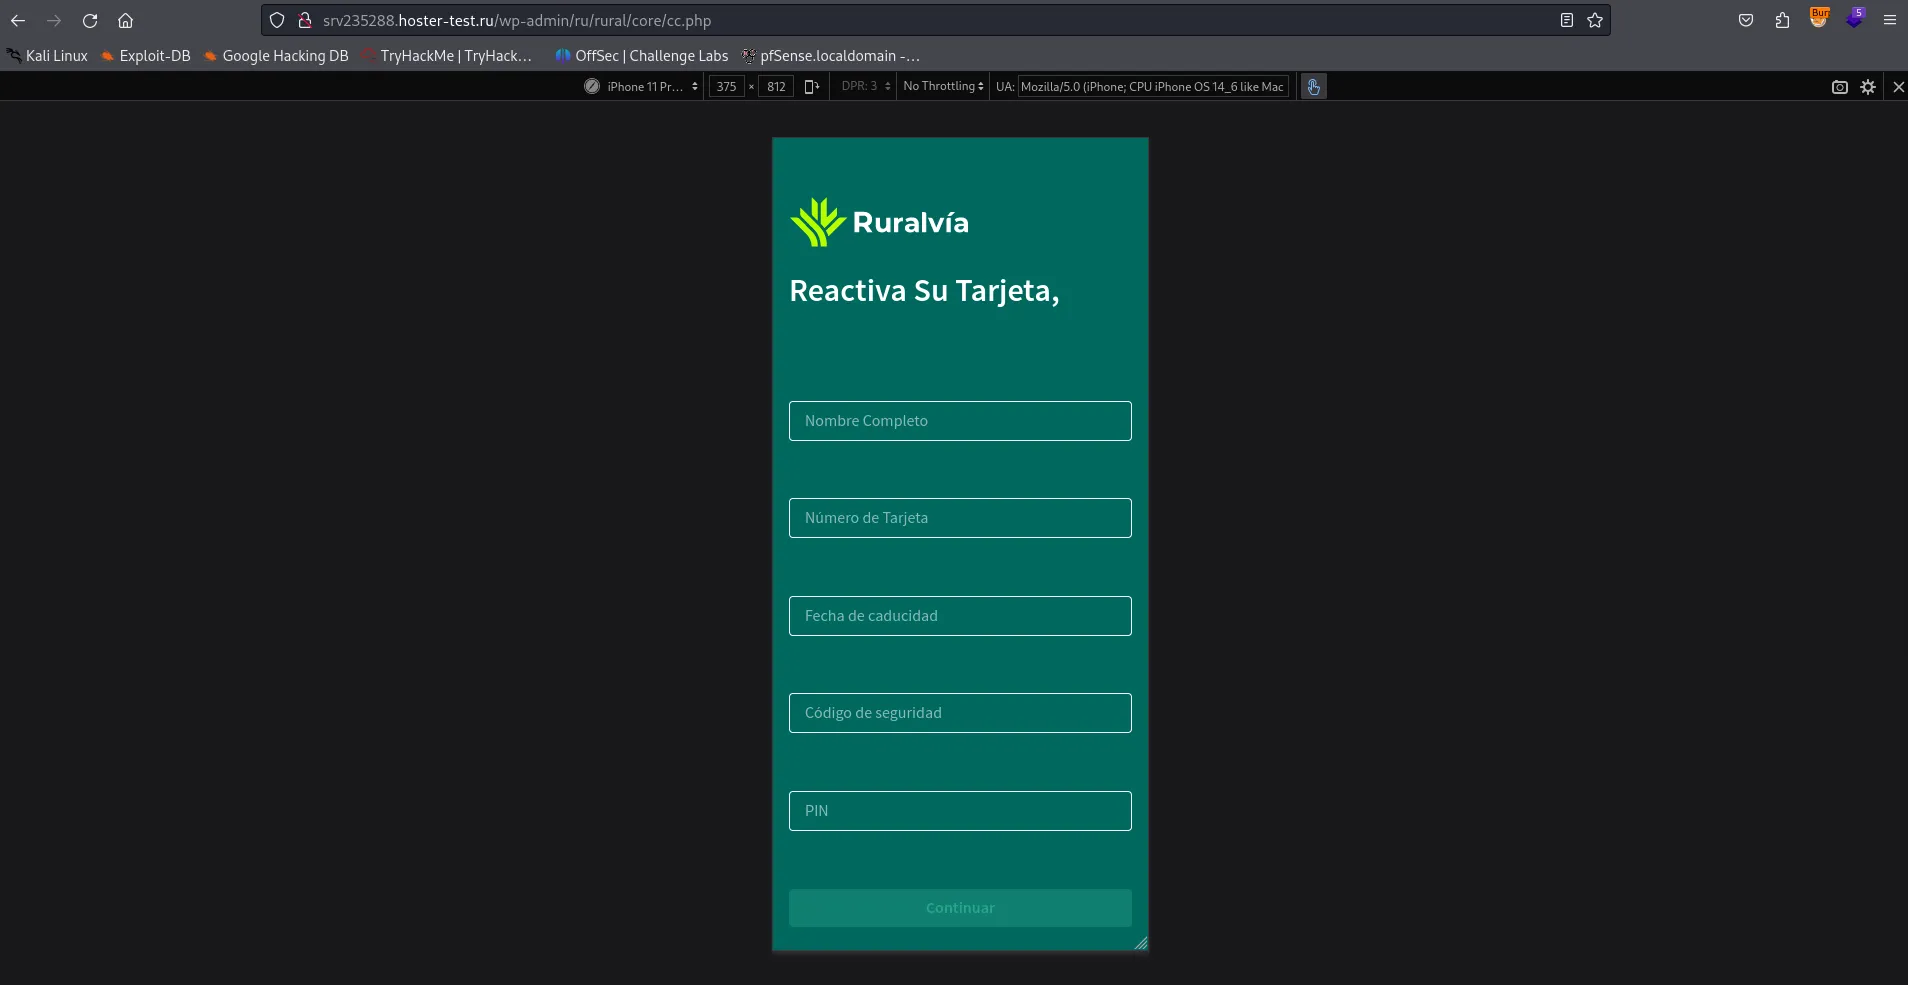
Task: Focus the Fecha de caducidad field
Action: coord(960,616)
